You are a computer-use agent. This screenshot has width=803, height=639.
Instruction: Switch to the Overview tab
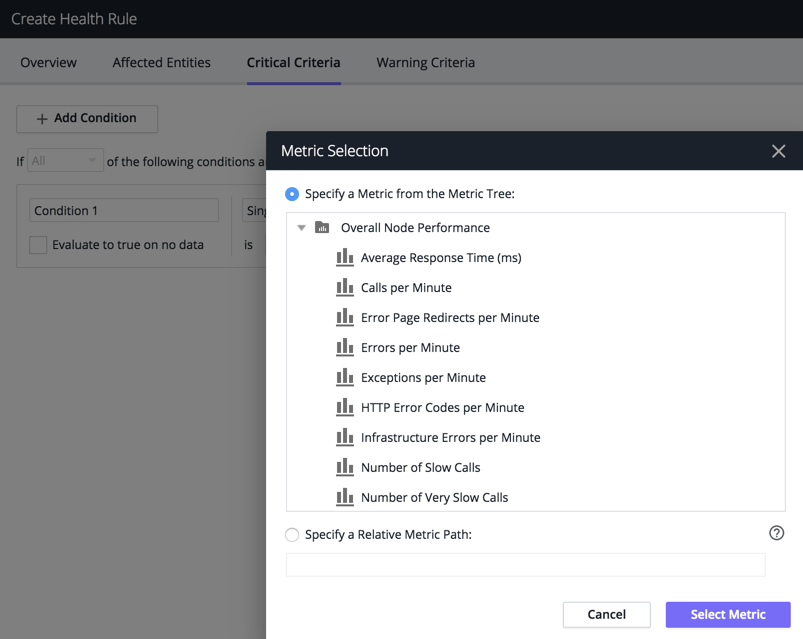pos(48,62)
